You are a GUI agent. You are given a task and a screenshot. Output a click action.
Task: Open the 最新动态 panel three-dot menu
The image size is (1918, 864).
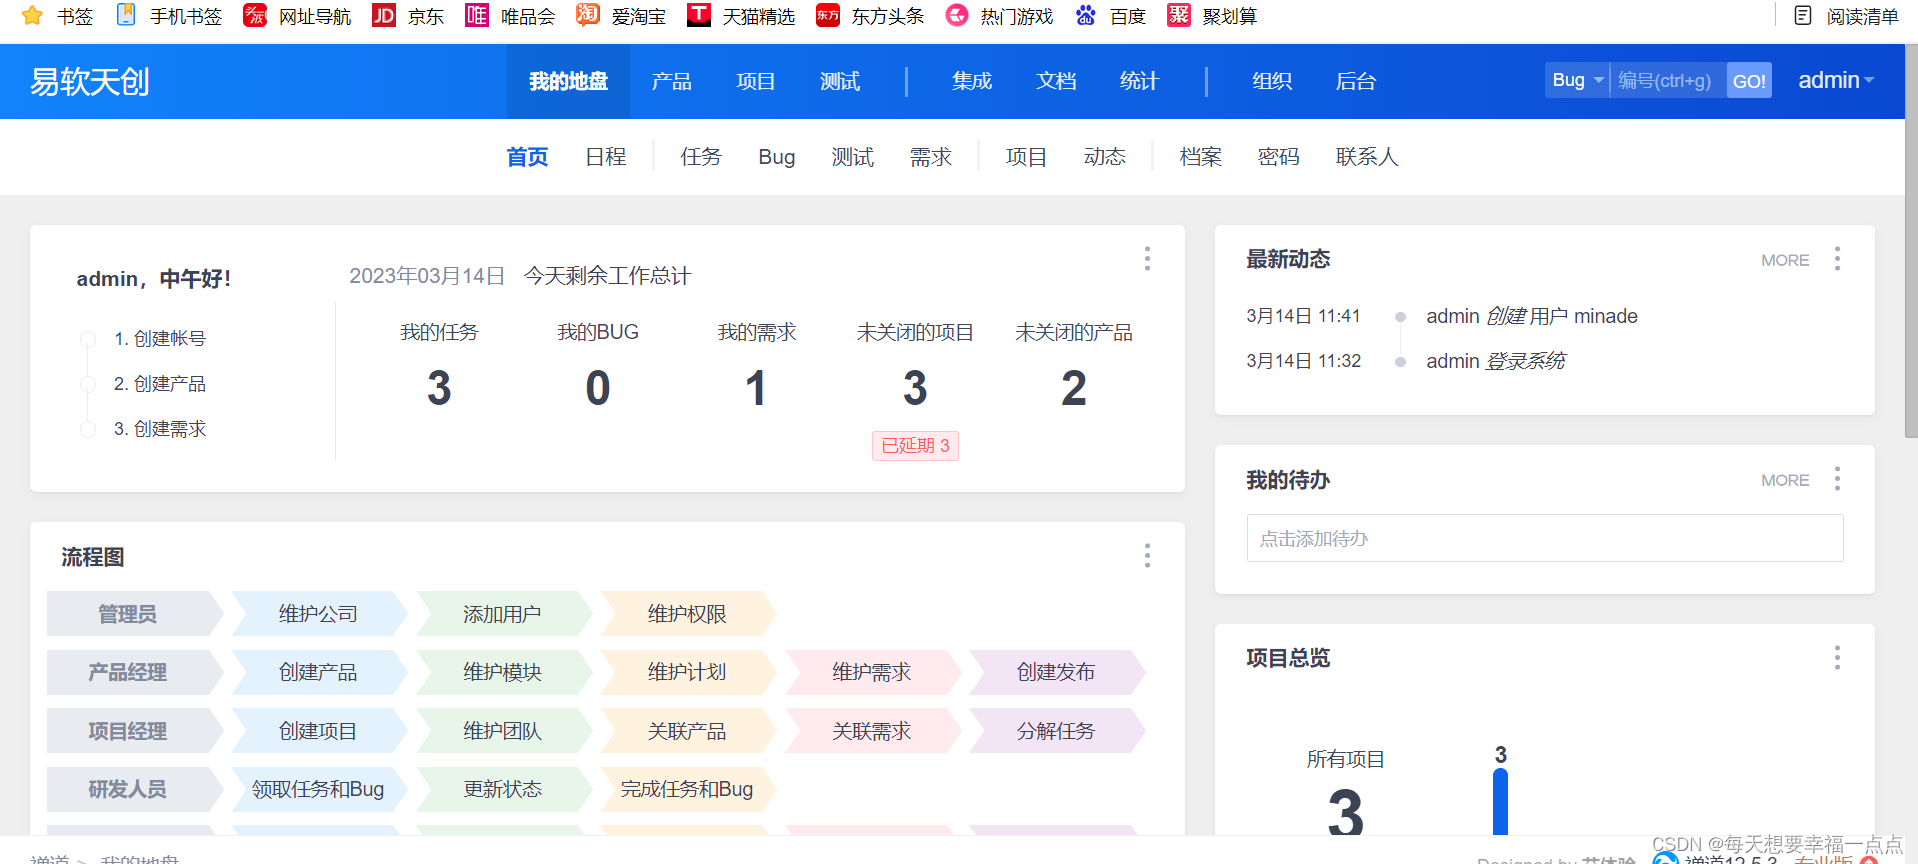click(x=1837, y=259)
